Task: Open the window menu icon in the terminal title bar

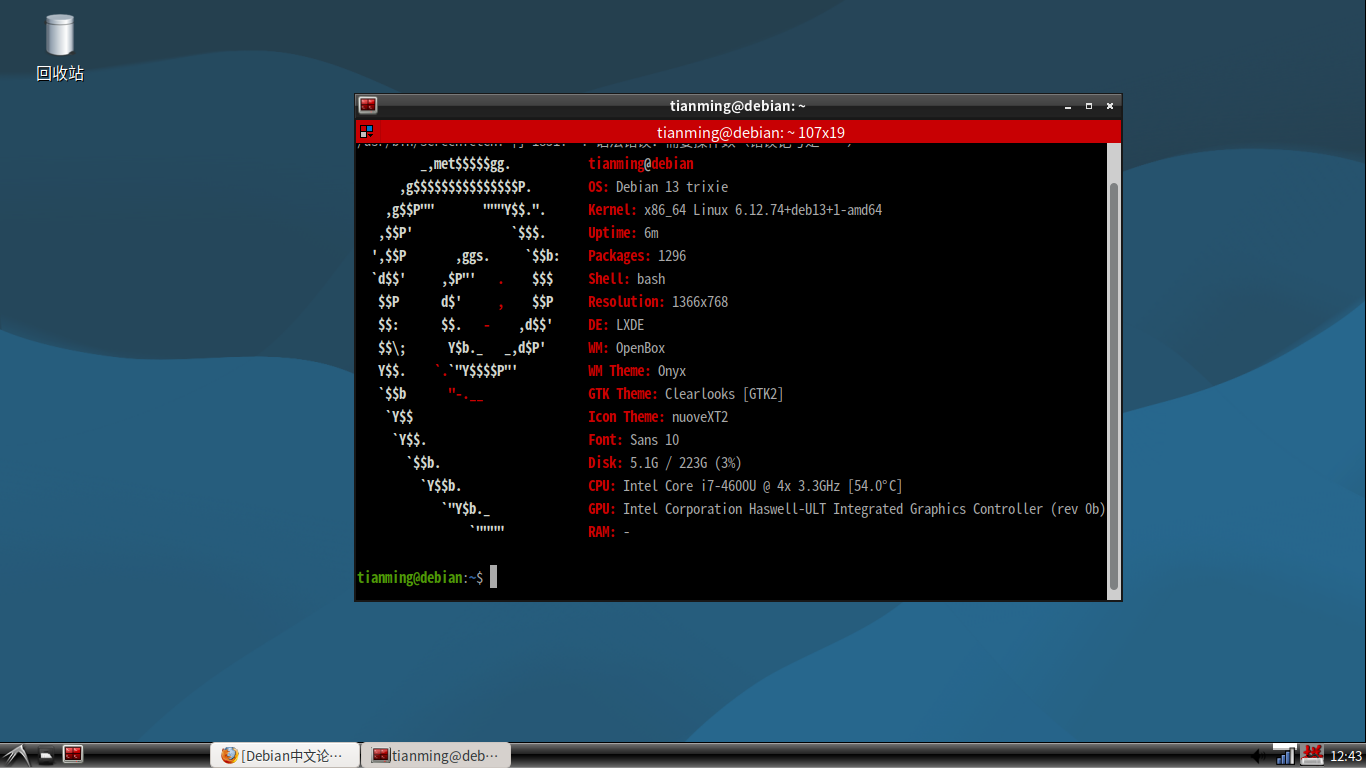Action: [x=368, y=105]
